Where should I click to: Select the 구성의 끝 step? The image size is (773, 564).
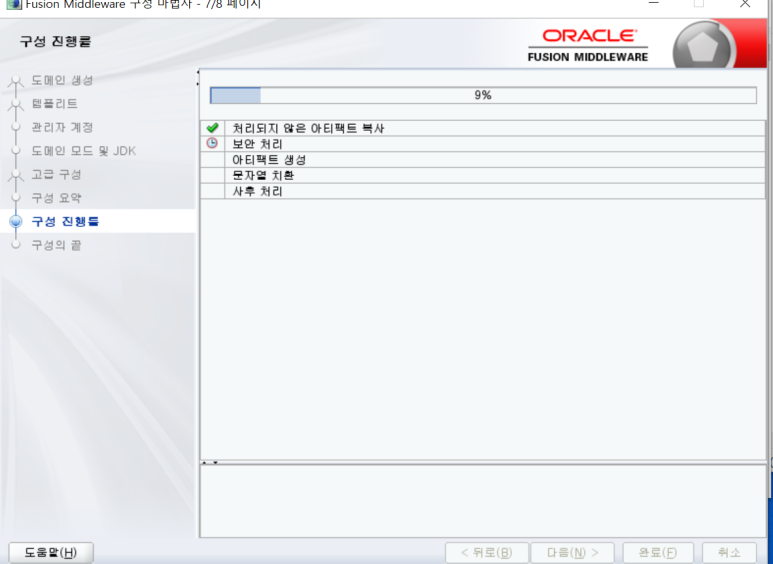(x=57, y=245)
